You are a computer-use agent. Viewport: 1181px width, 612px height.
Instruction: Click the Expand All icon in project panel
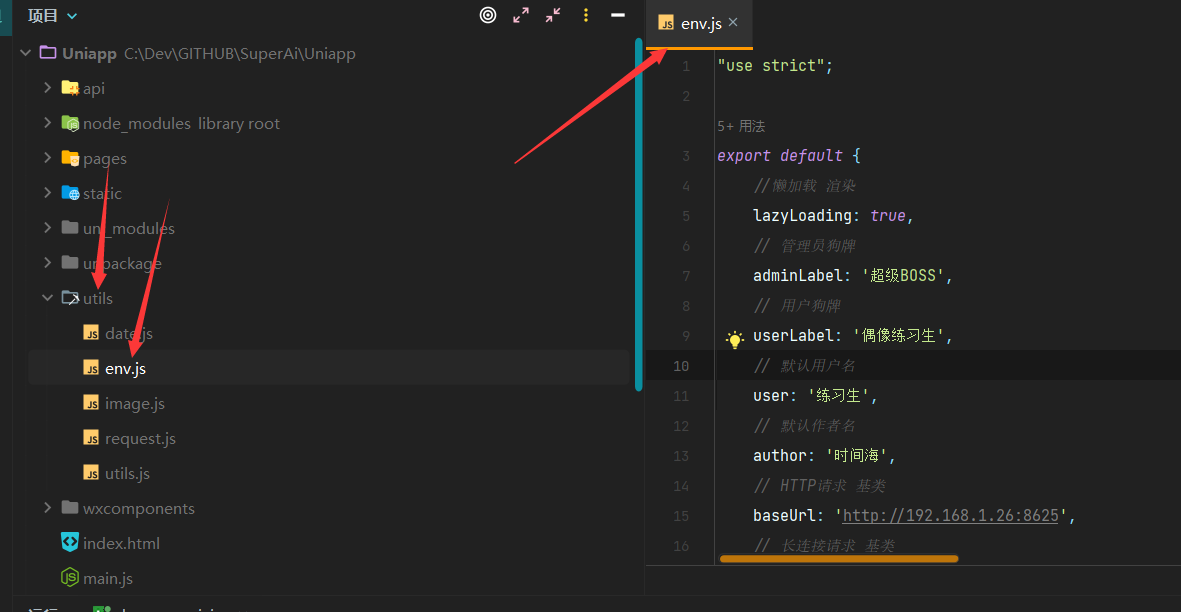520,15
